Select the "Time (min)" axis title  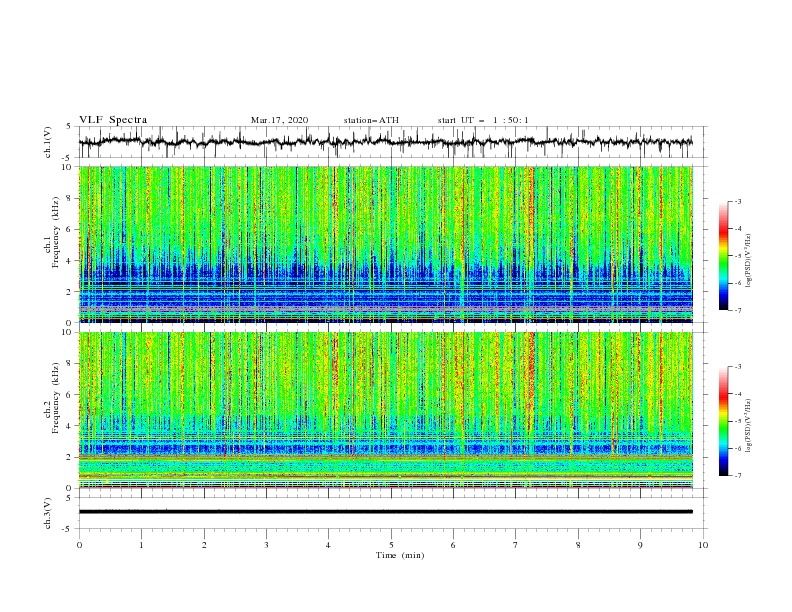tap(400, 555)
